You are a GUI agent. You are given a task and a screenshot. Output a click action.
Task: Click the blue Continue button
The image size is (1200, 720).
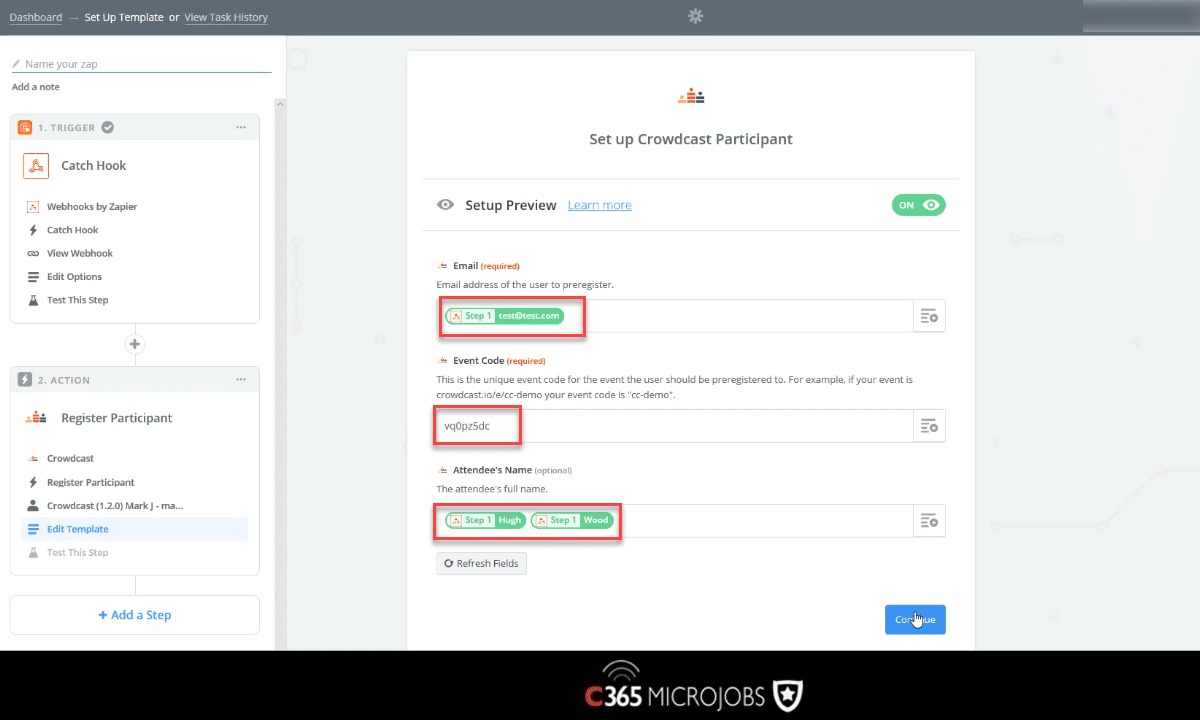pyautogui.click(x=915, y=620)
